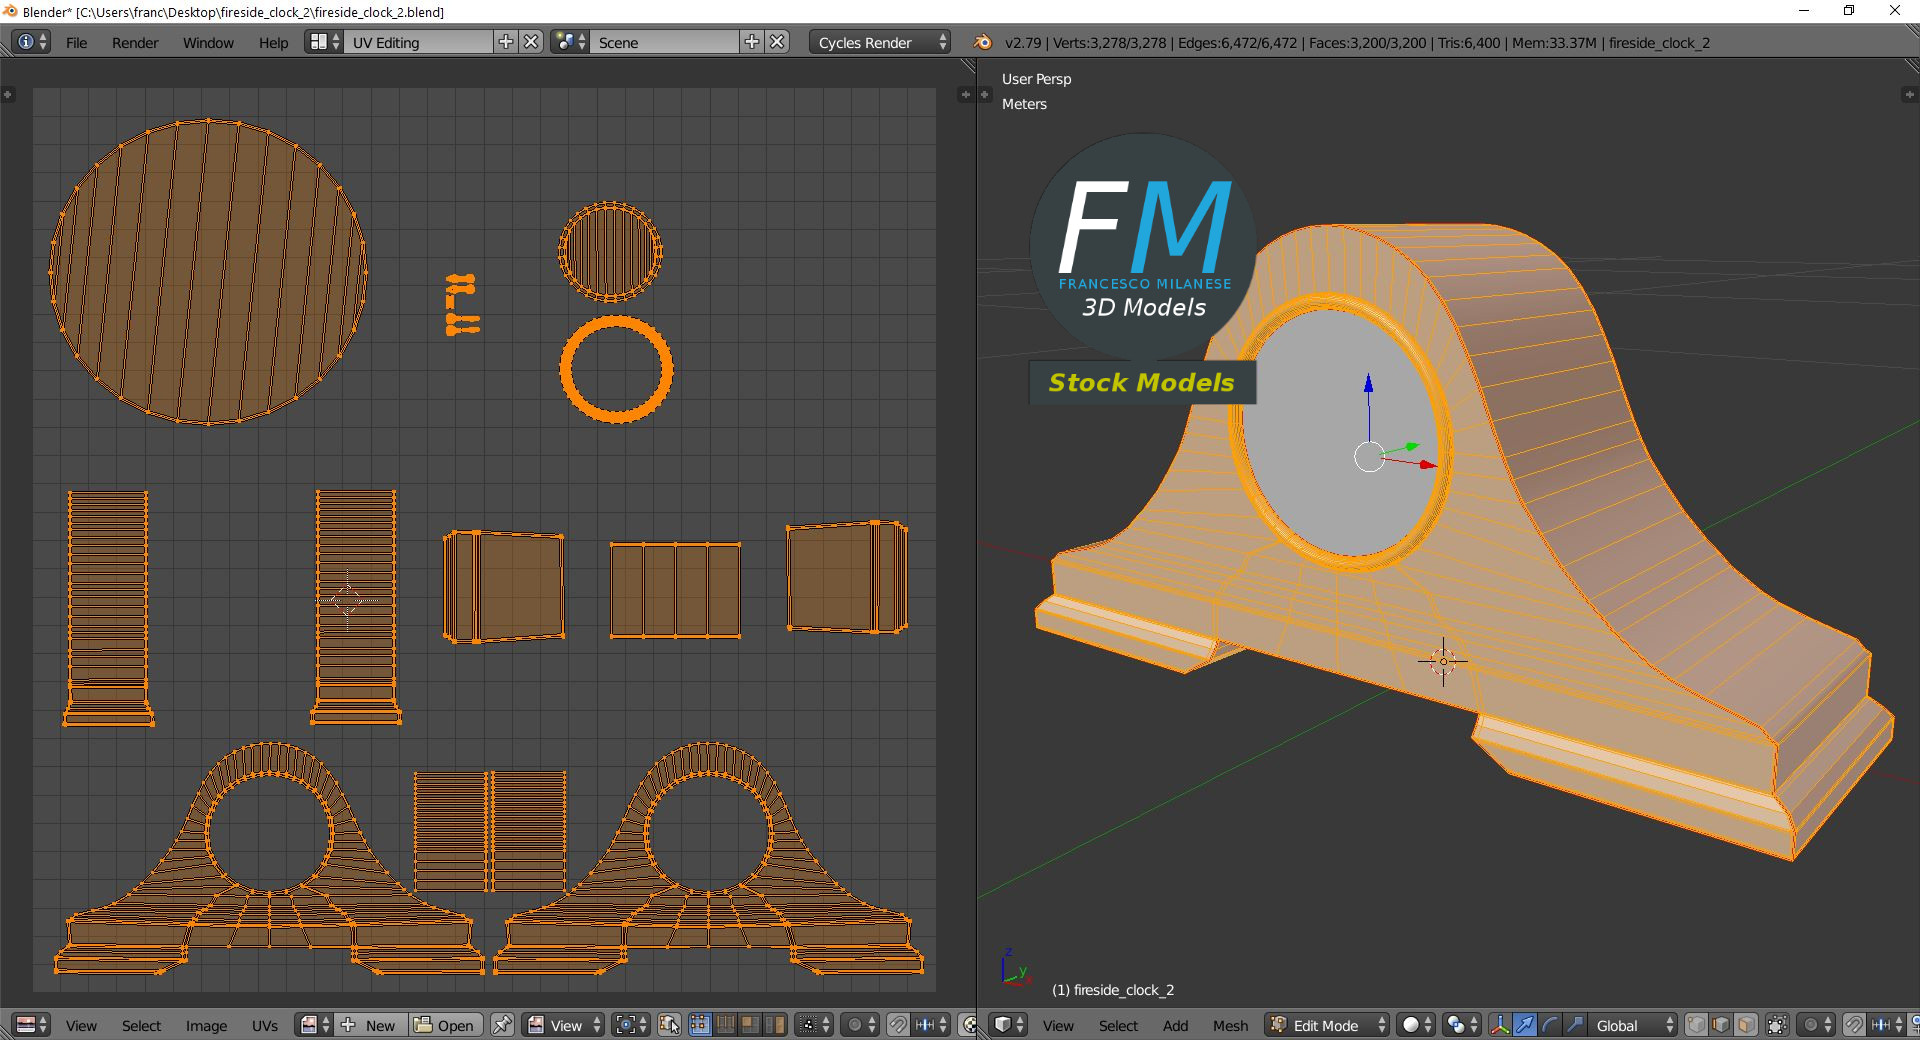
Task: Open the UVs menu in UV editor
Action: tap(265, 1025)
